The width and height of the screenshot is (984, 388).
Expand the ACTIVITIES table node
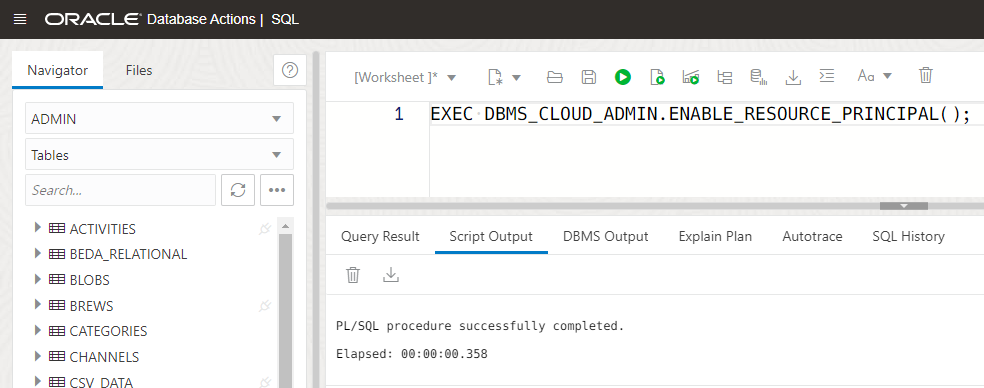click(x=38, y=228)
